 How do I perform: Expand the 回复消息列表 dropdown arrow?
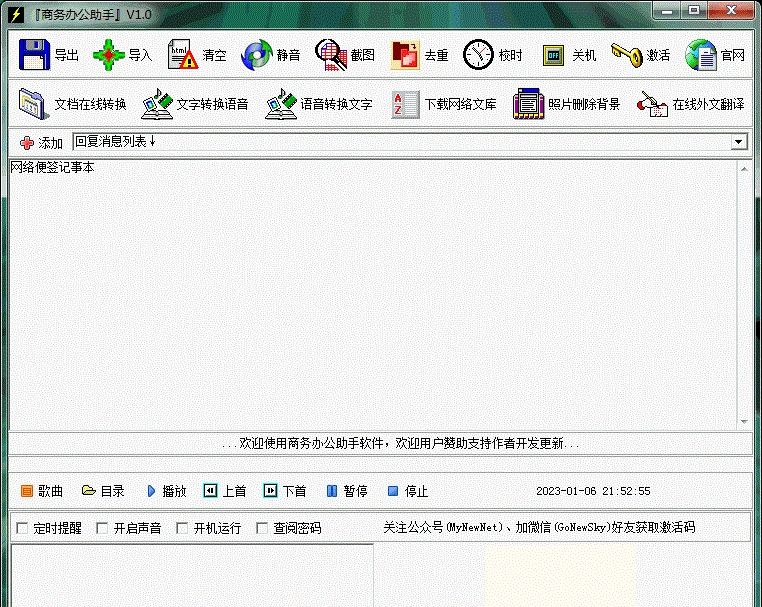(739, 142)
